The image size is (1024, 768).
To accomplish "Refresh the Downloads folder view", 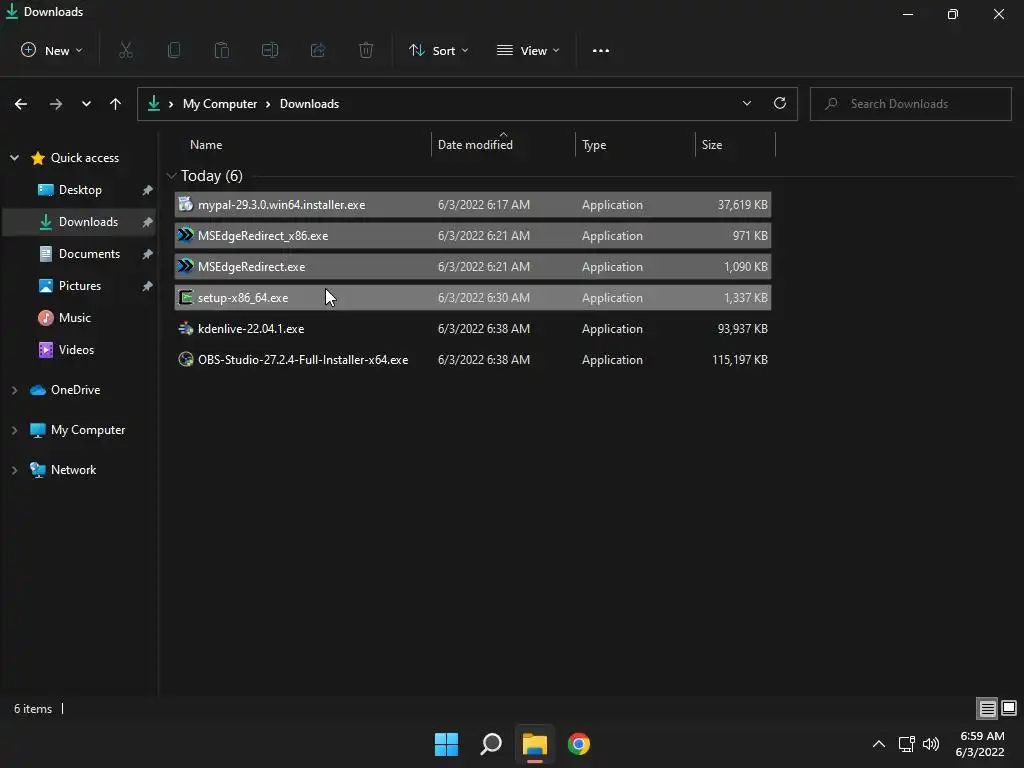I will pyautogui.click(x=780, y=103).
